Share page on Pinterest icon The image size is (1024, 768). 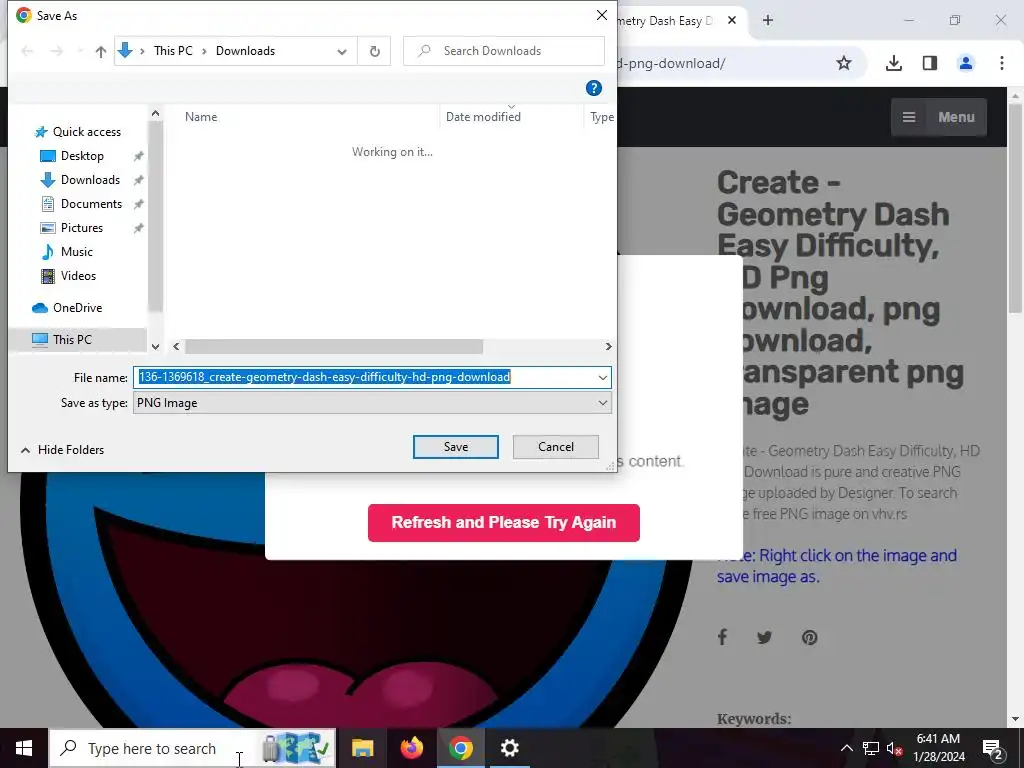tap(810, 637)
